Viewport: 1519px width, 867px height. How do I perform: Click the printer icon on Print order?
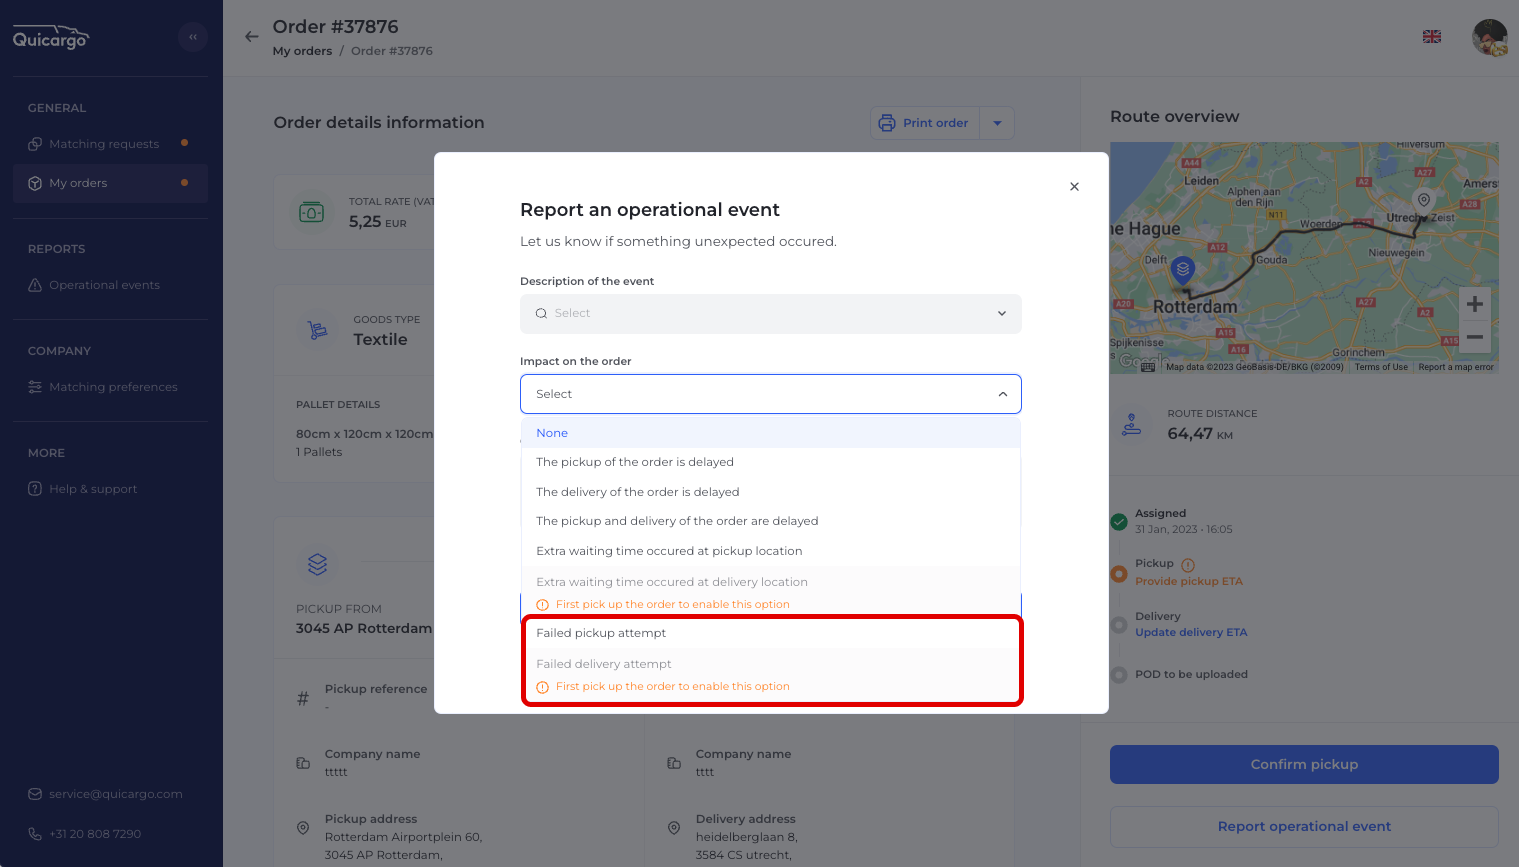click(887, 123)
